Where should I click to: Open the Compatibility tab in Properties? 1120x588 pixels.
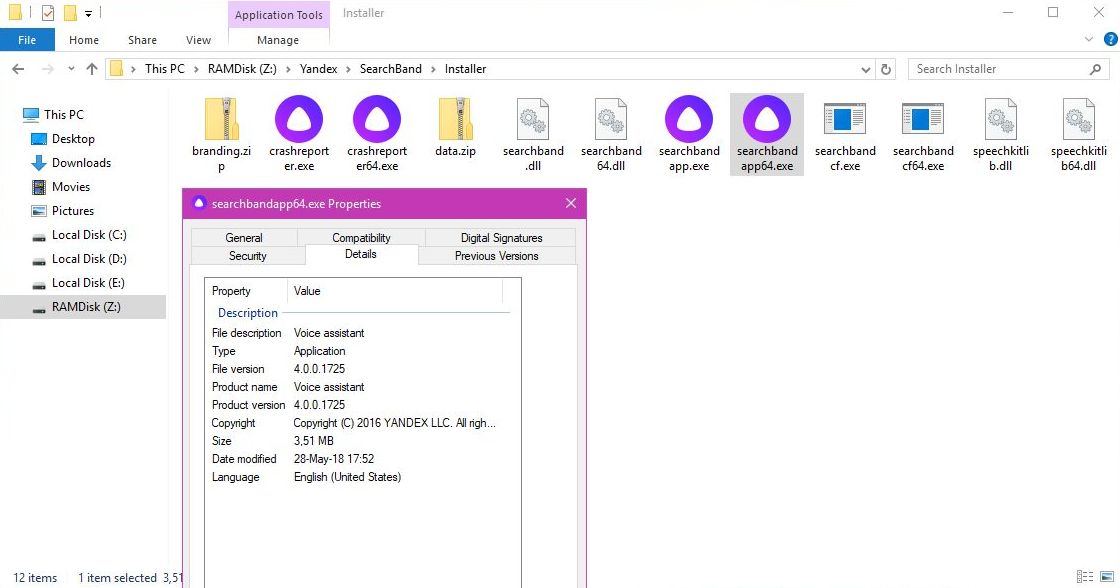coord(361,237)
